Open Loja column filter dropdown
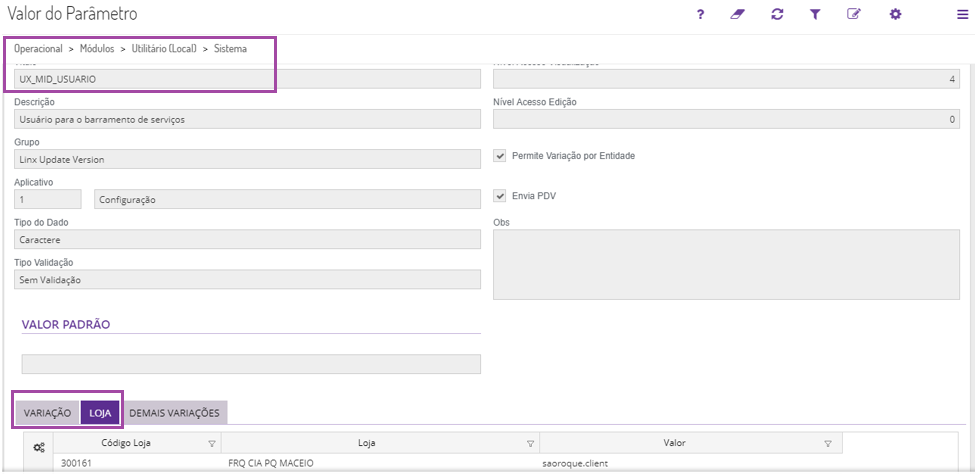This screenshot has width=976, height=475. point(529,443)
